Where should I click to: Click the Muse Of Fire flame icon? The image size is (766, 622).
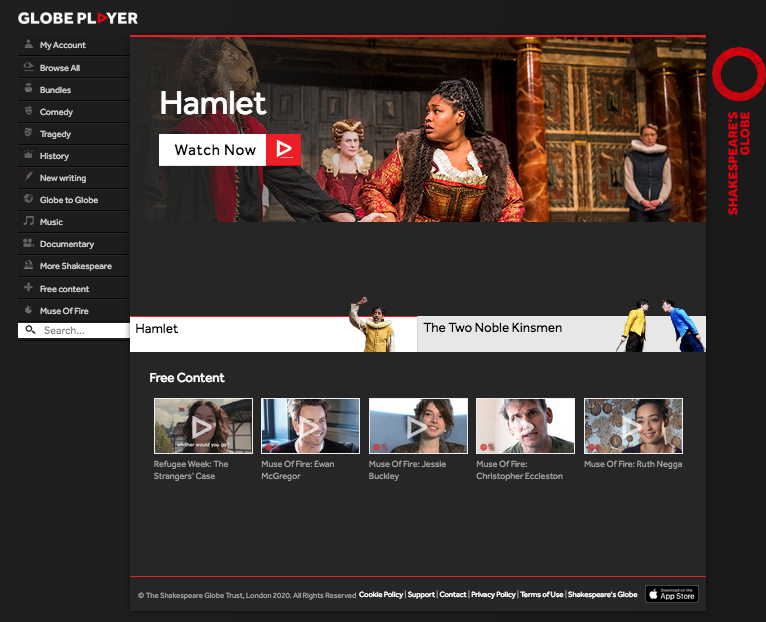29,310
